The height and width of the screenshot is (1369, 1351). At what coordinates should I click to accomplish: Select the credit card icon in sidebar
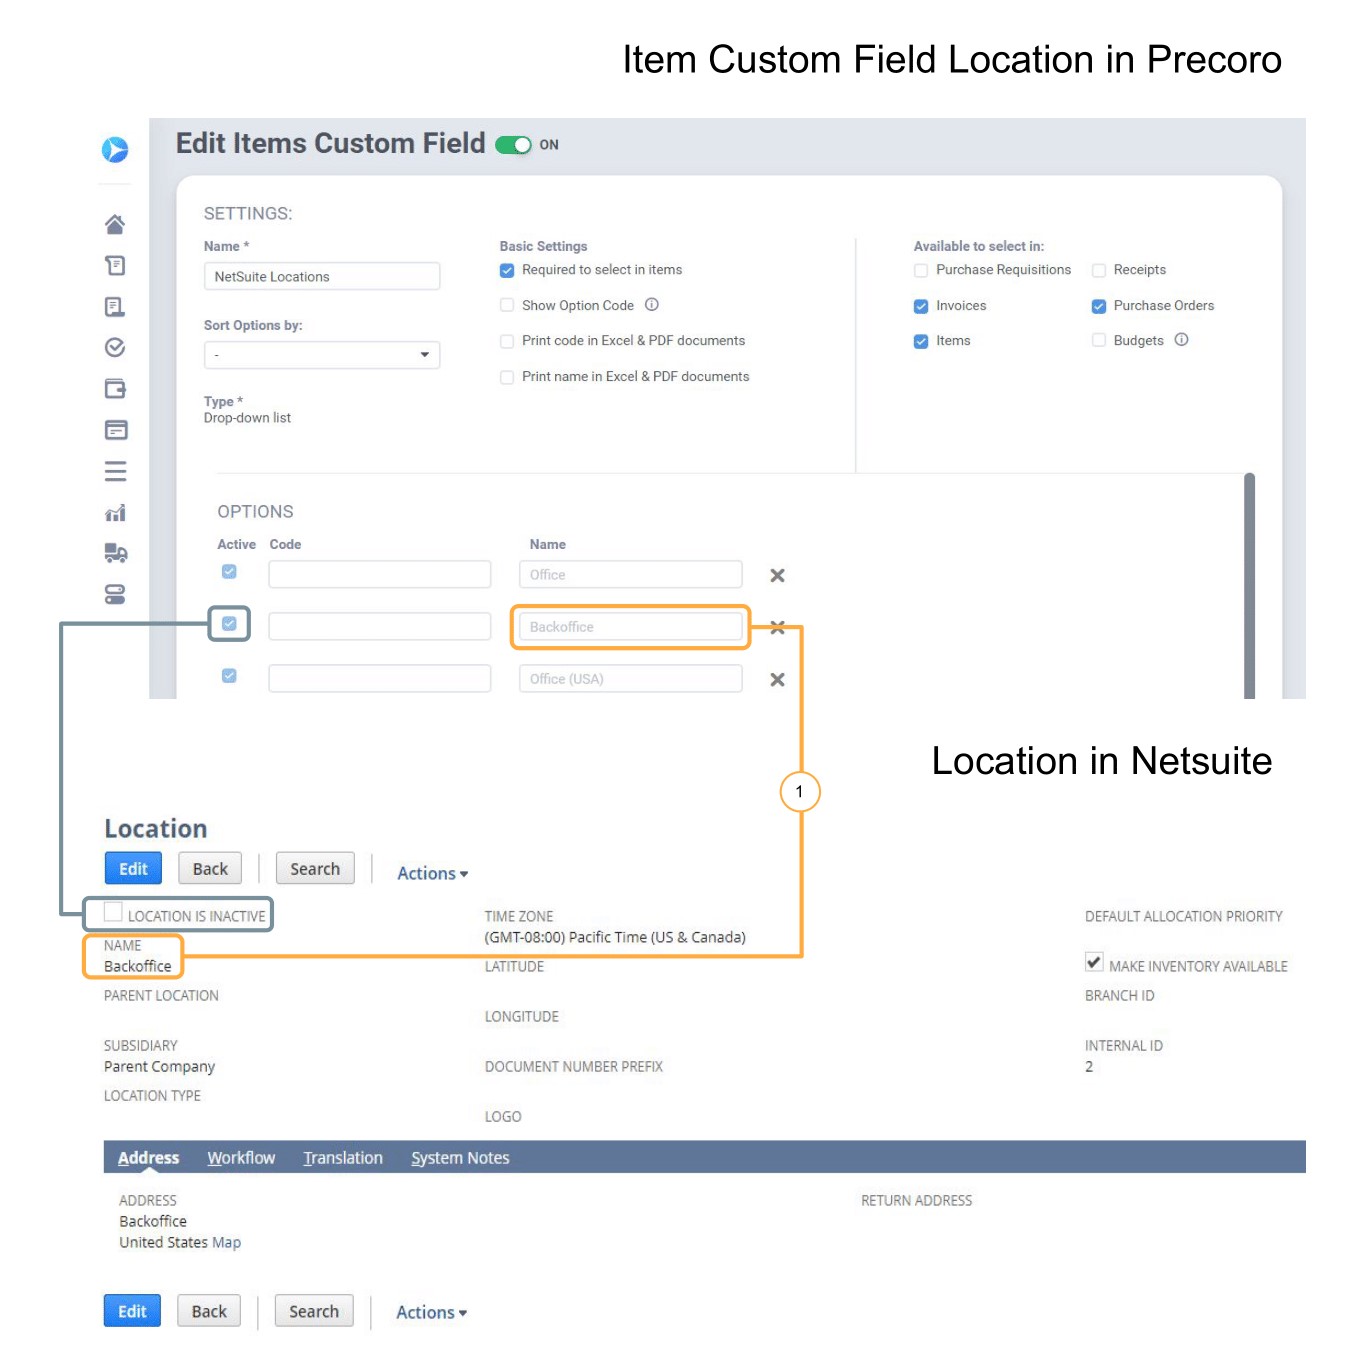pos(115,430)
